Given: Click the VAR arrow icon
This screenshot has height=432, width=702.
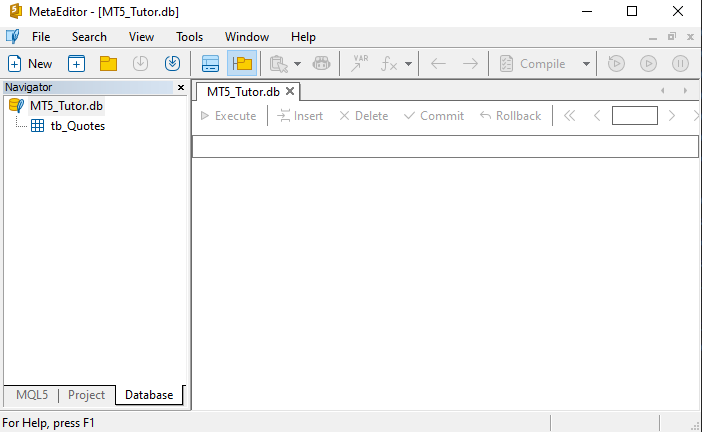Looking at the screenshot, I should coord(360,64).
